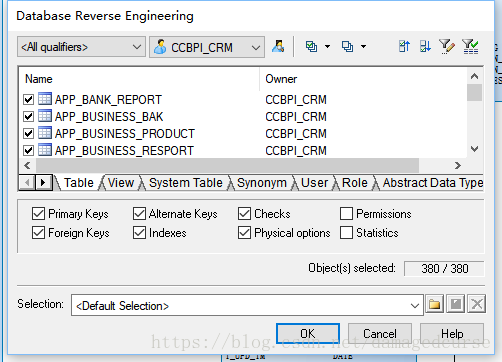Select the APP_BUSINESS_RESPORT row name
The image size is (502, 362).
coord(124,151)
